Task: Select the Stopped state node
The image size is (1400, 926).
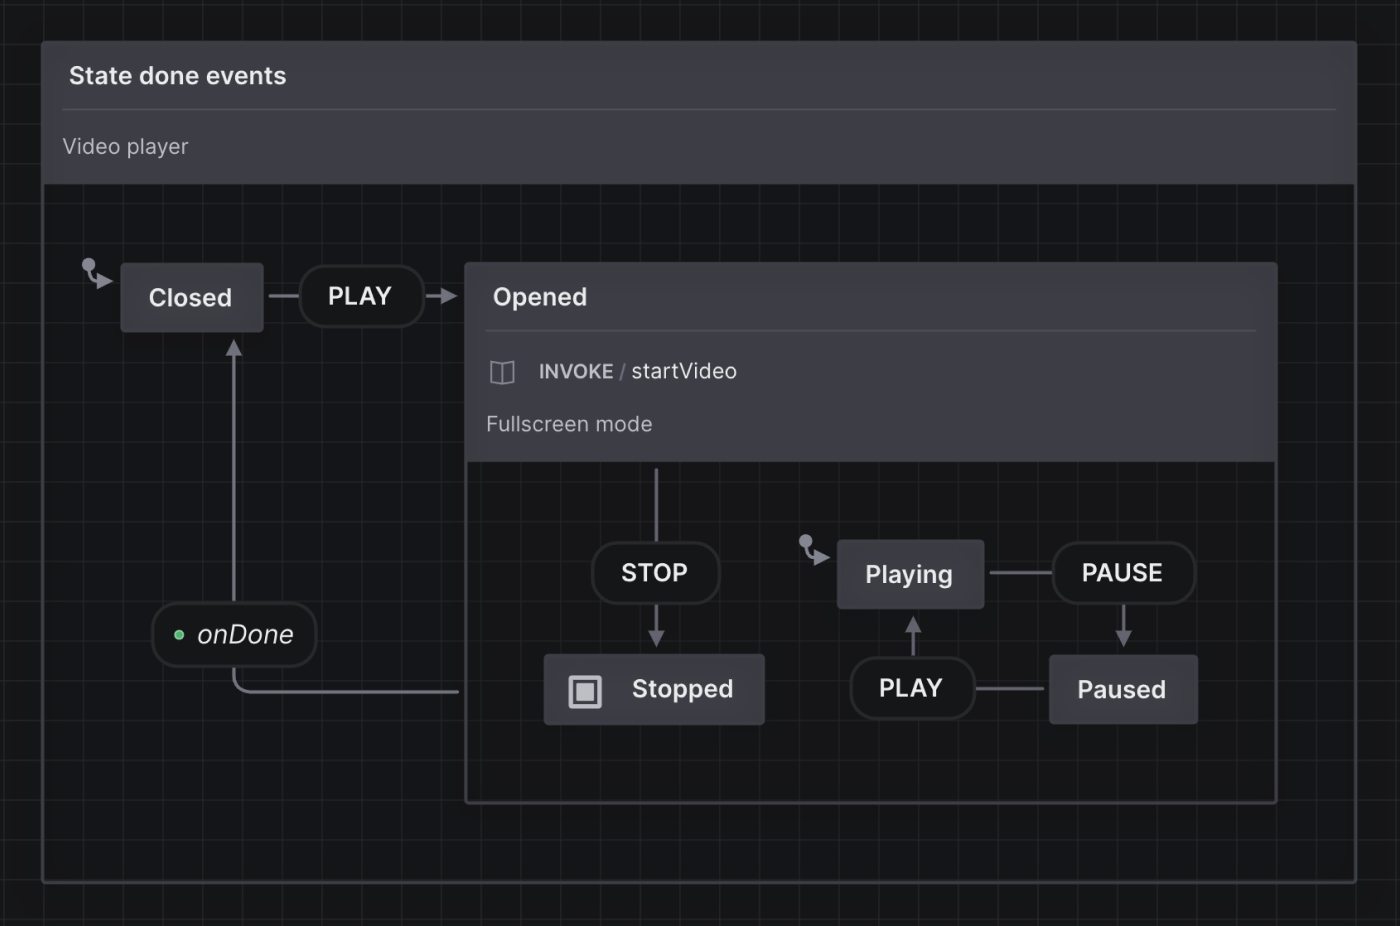Action: [653, 689]
